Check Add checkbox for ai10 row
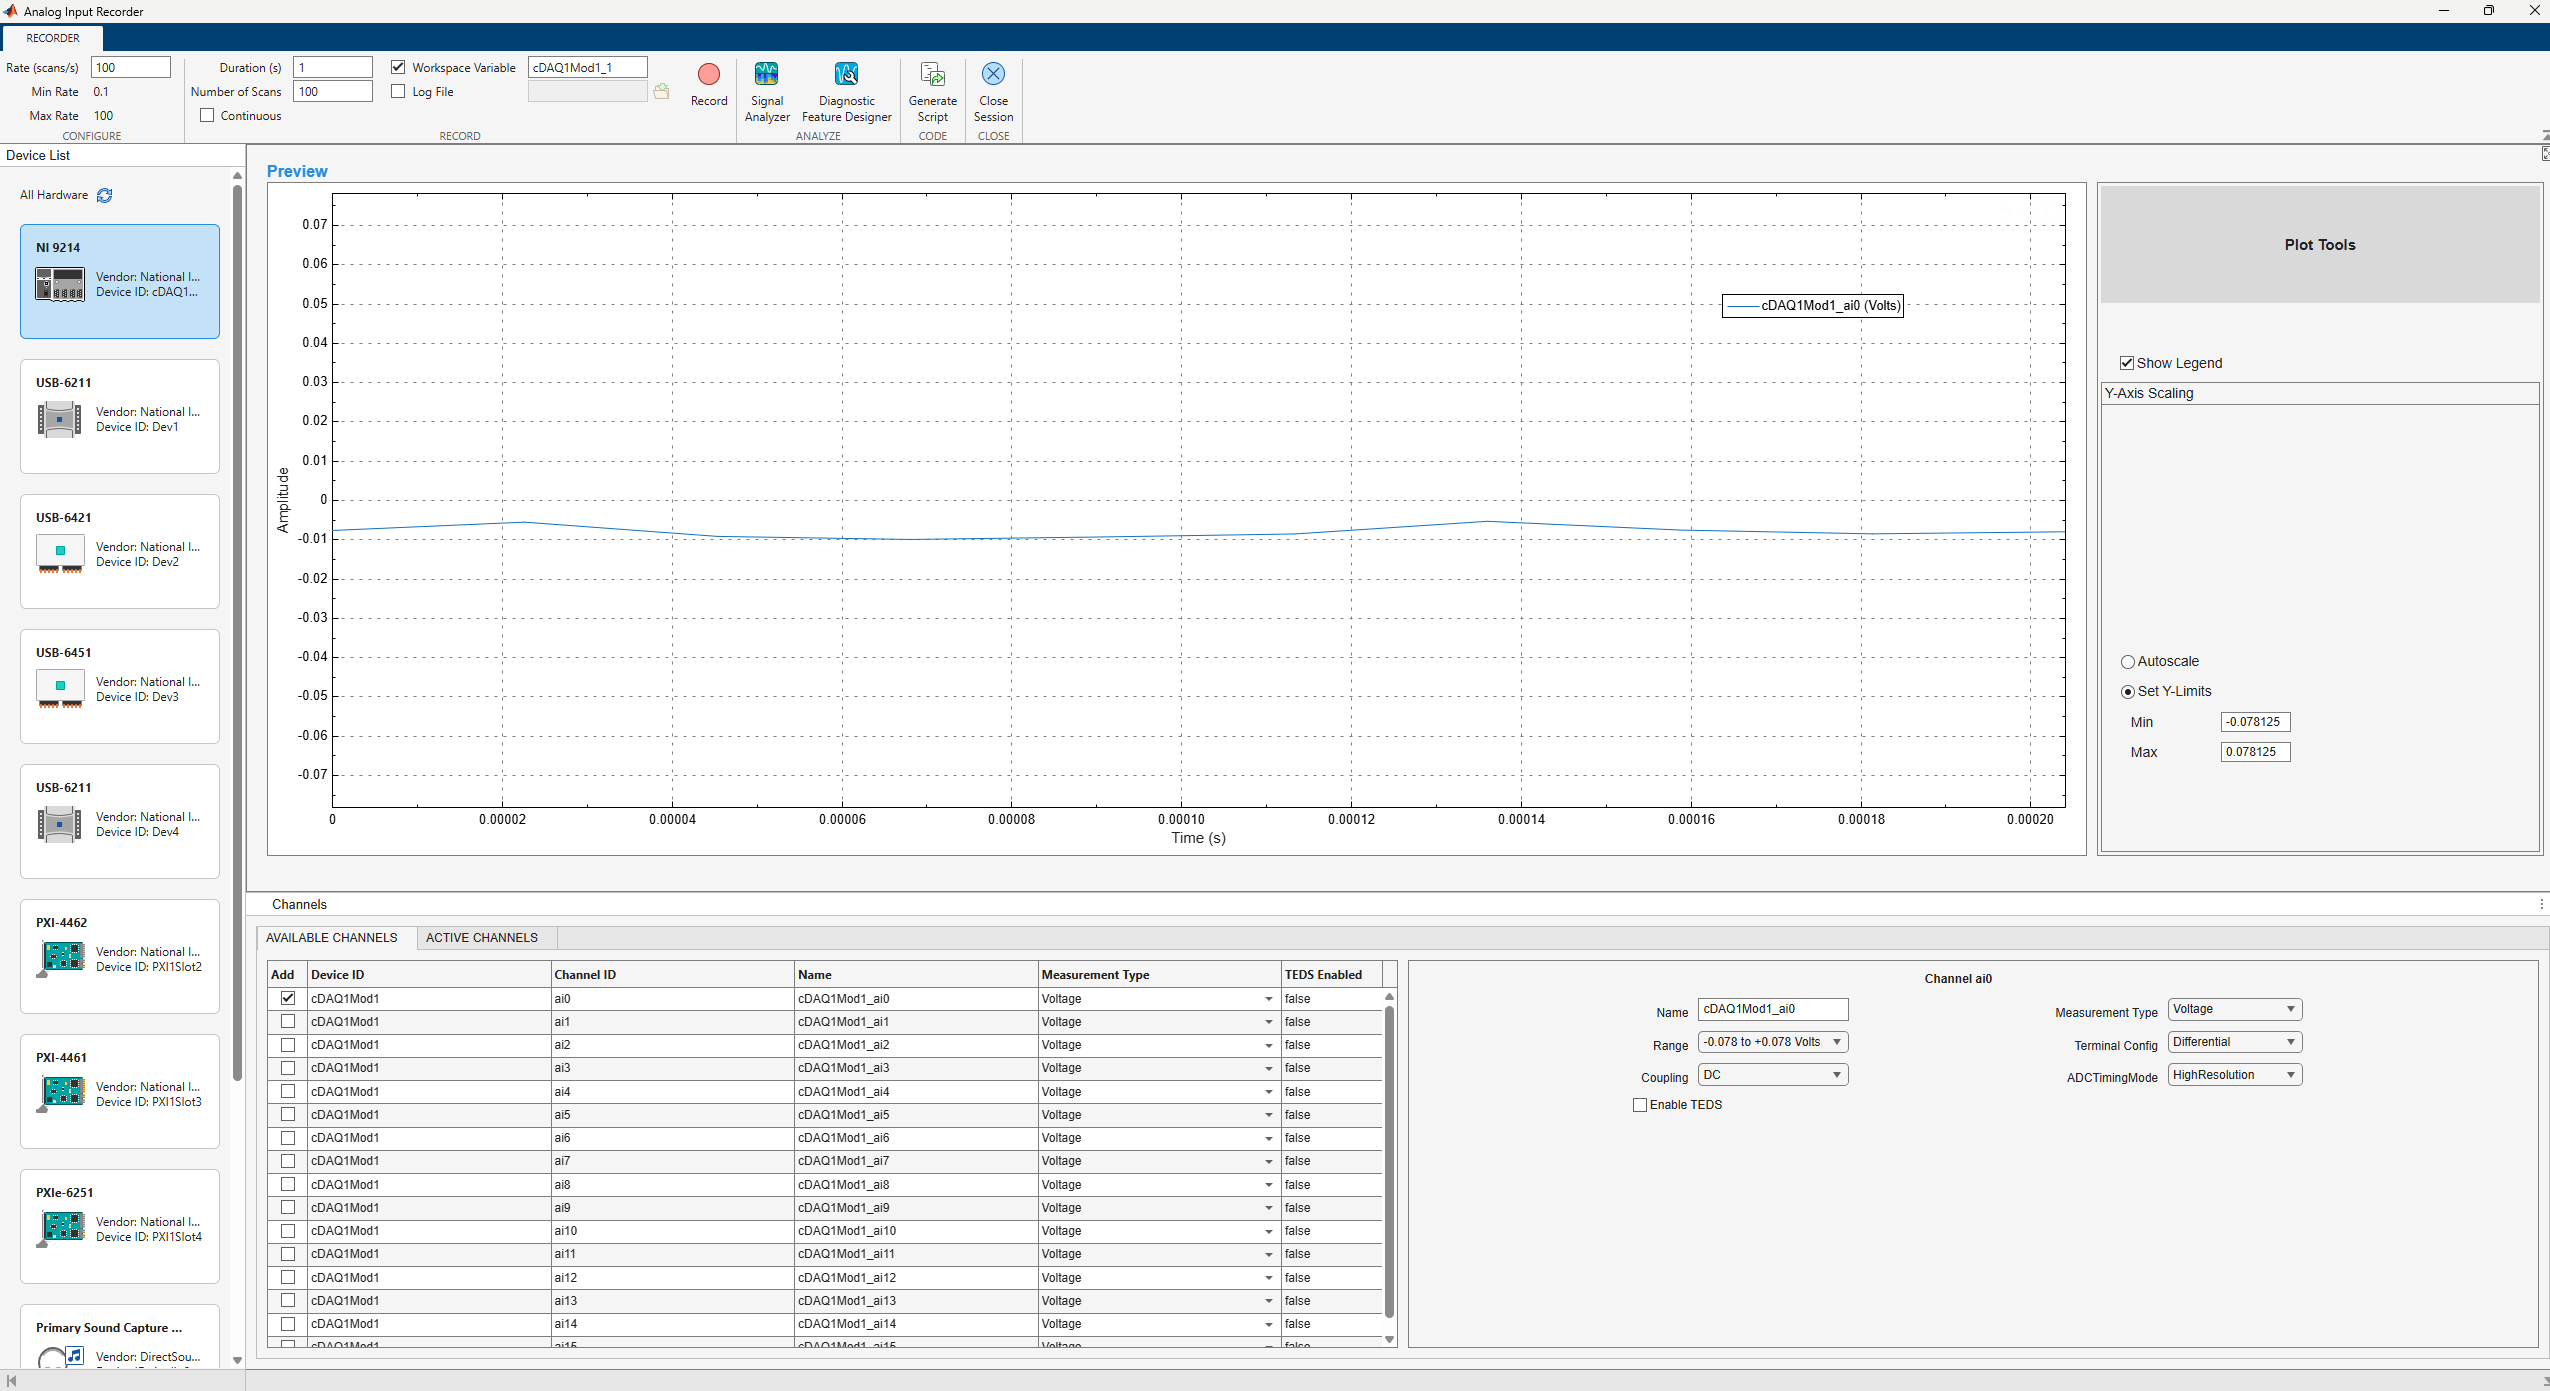The image size is (2550, 1391). (288, 1231)
